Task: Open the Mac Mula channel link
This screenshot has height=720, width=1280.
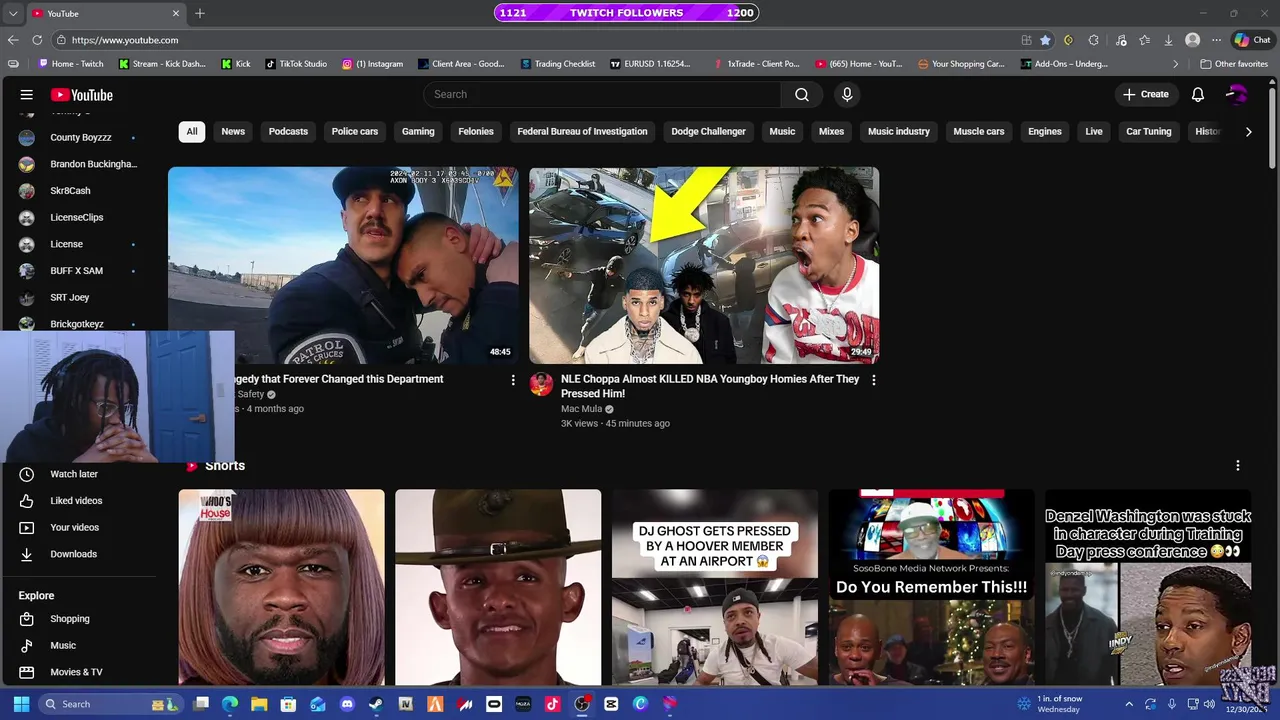Action: 581,409
